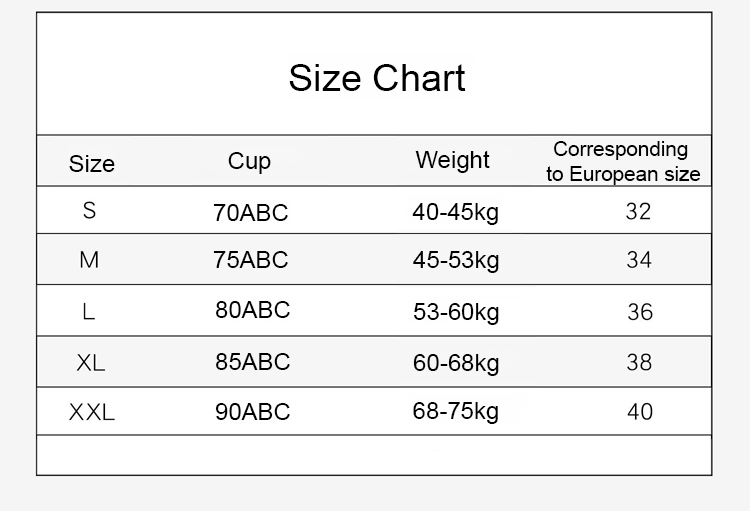
Task: Click the XL size cell
Action: click(x=90, y=363)
